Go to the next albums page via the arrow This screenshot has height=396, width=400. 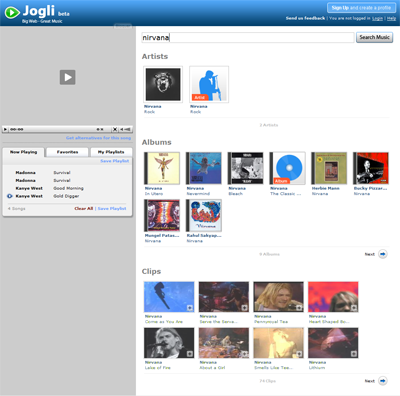pos(383,254)
